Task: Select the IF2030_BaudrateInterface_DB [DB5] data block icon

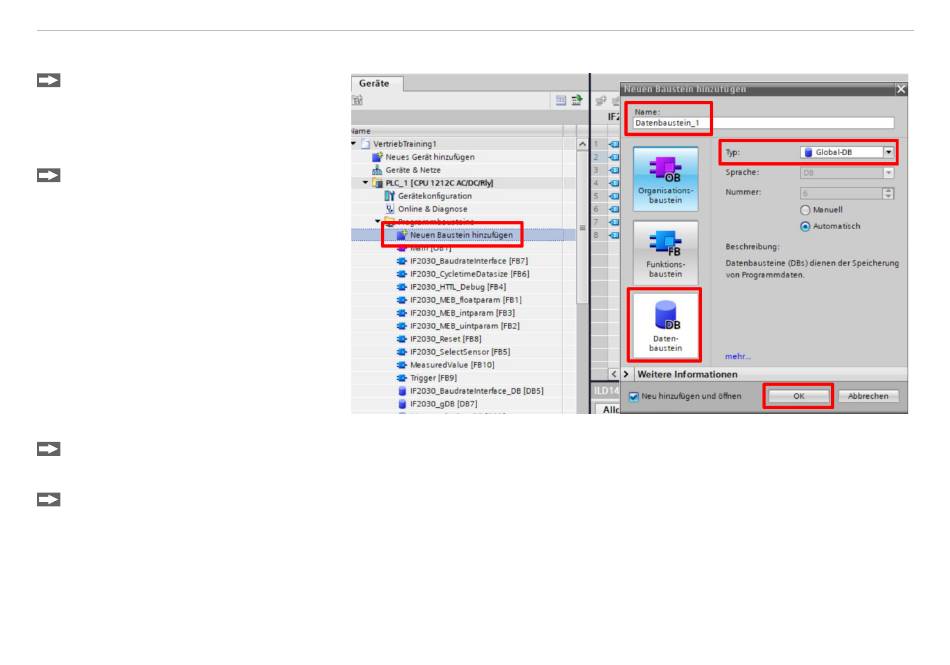Action: 402,391
